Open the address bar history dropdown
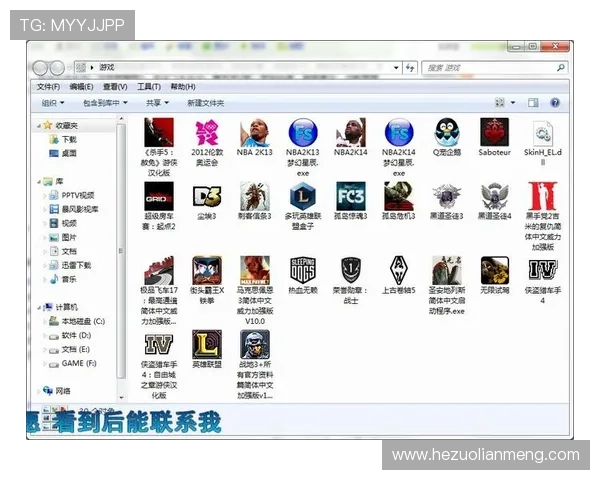Screen dimensions: 600x480 [396, 68]
